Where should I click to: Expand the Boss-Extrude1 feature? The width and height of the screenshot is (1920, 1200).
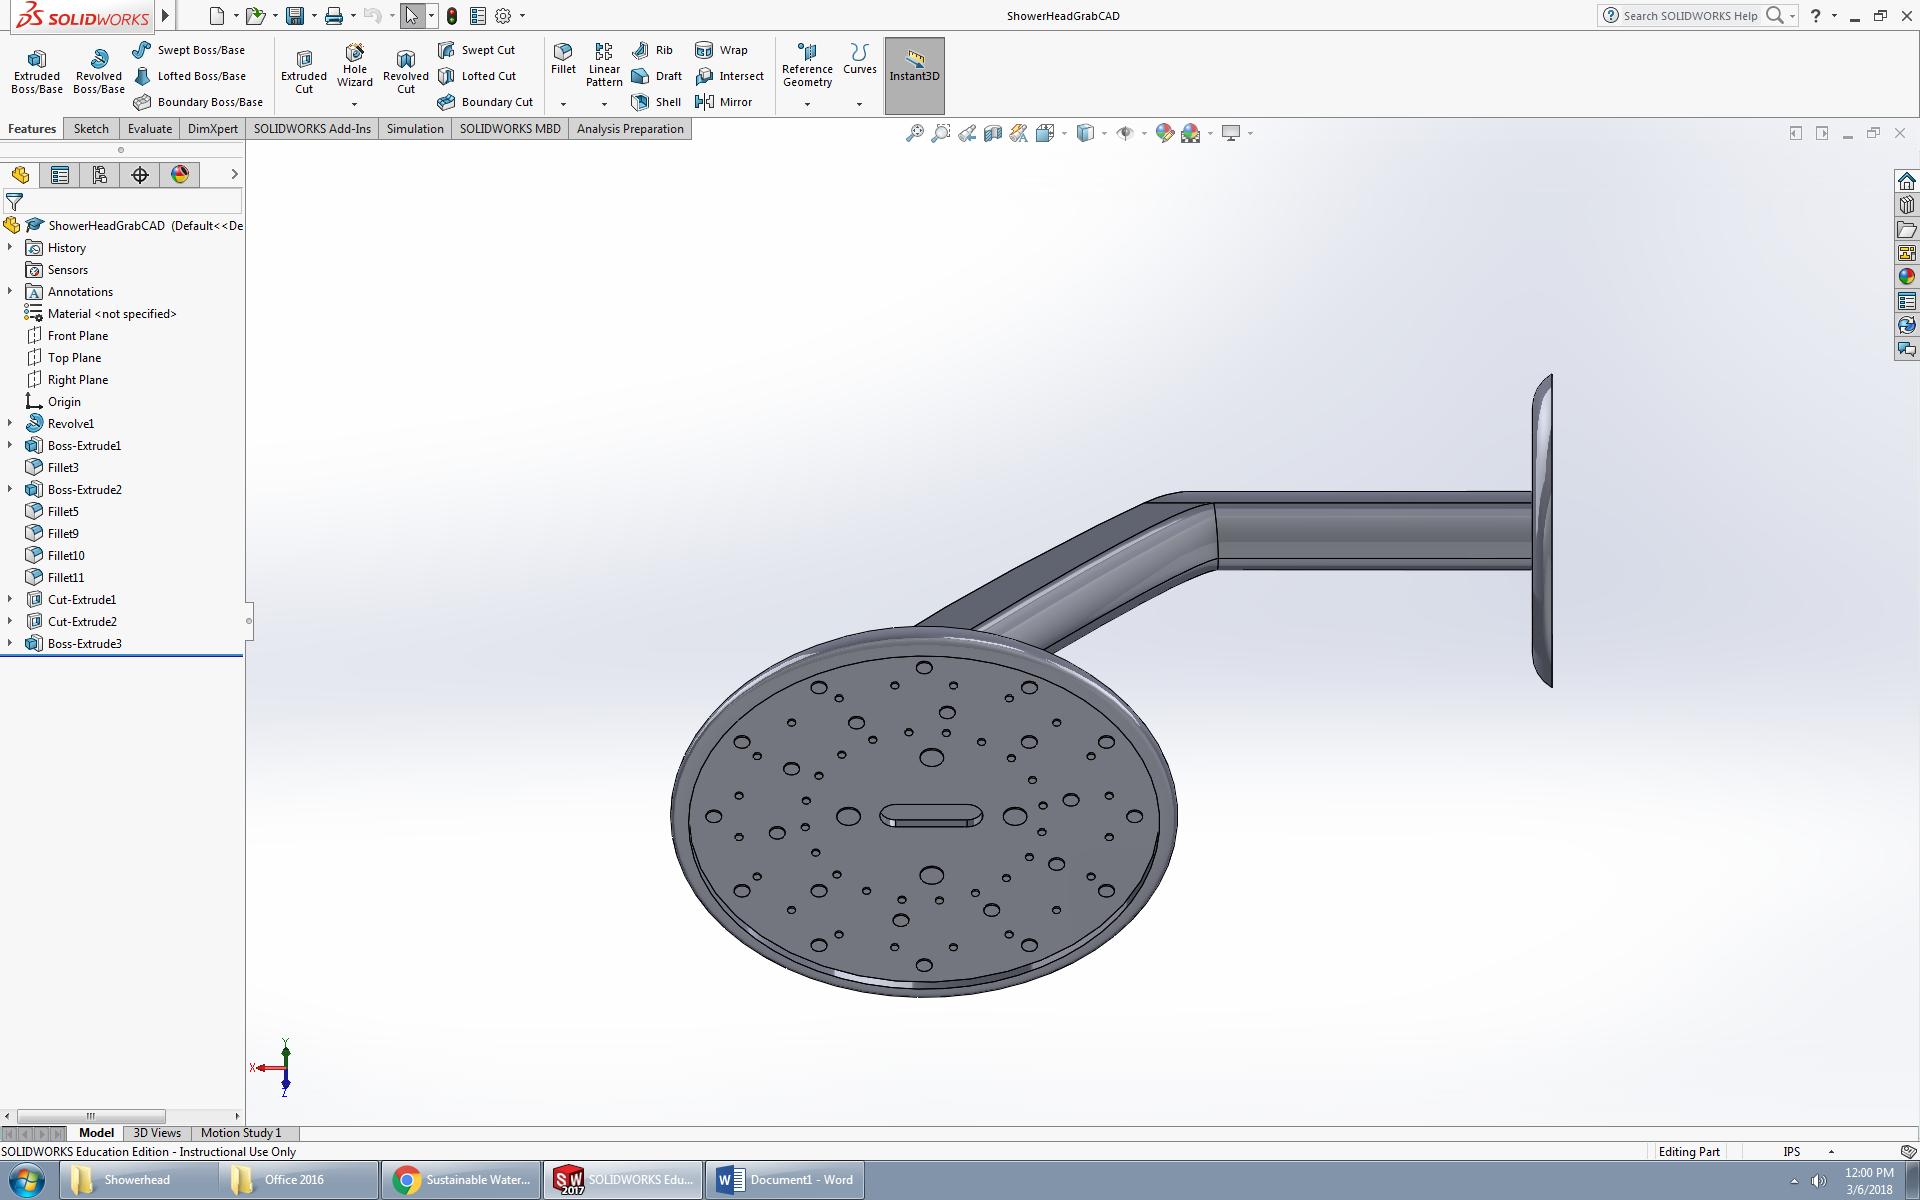coord(10,446)
